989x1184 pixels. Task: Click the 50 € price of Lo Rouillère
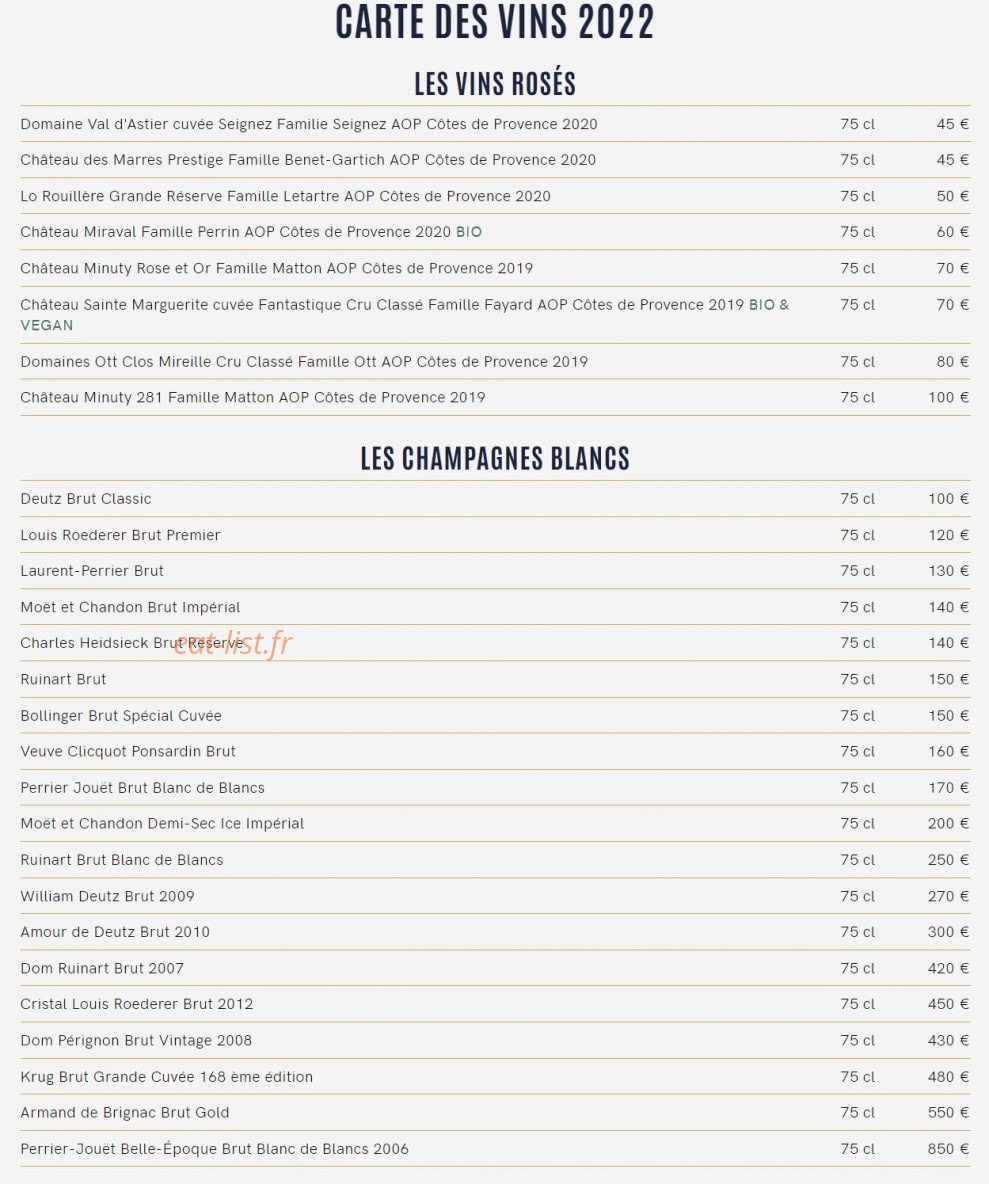[953, 196]
